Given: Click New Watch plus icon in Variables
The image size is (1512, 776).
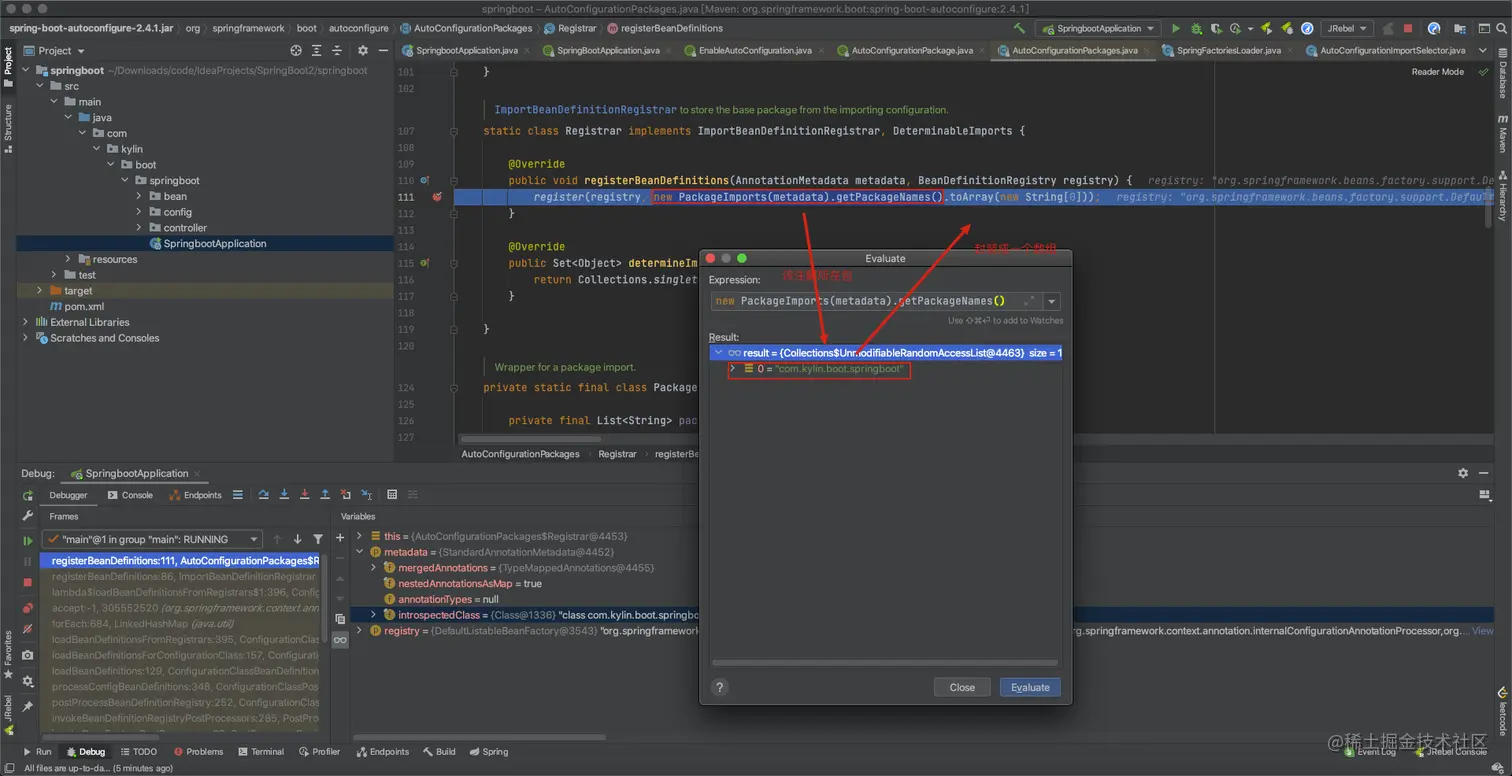Looking at the screenshot, I should point(340,538).
